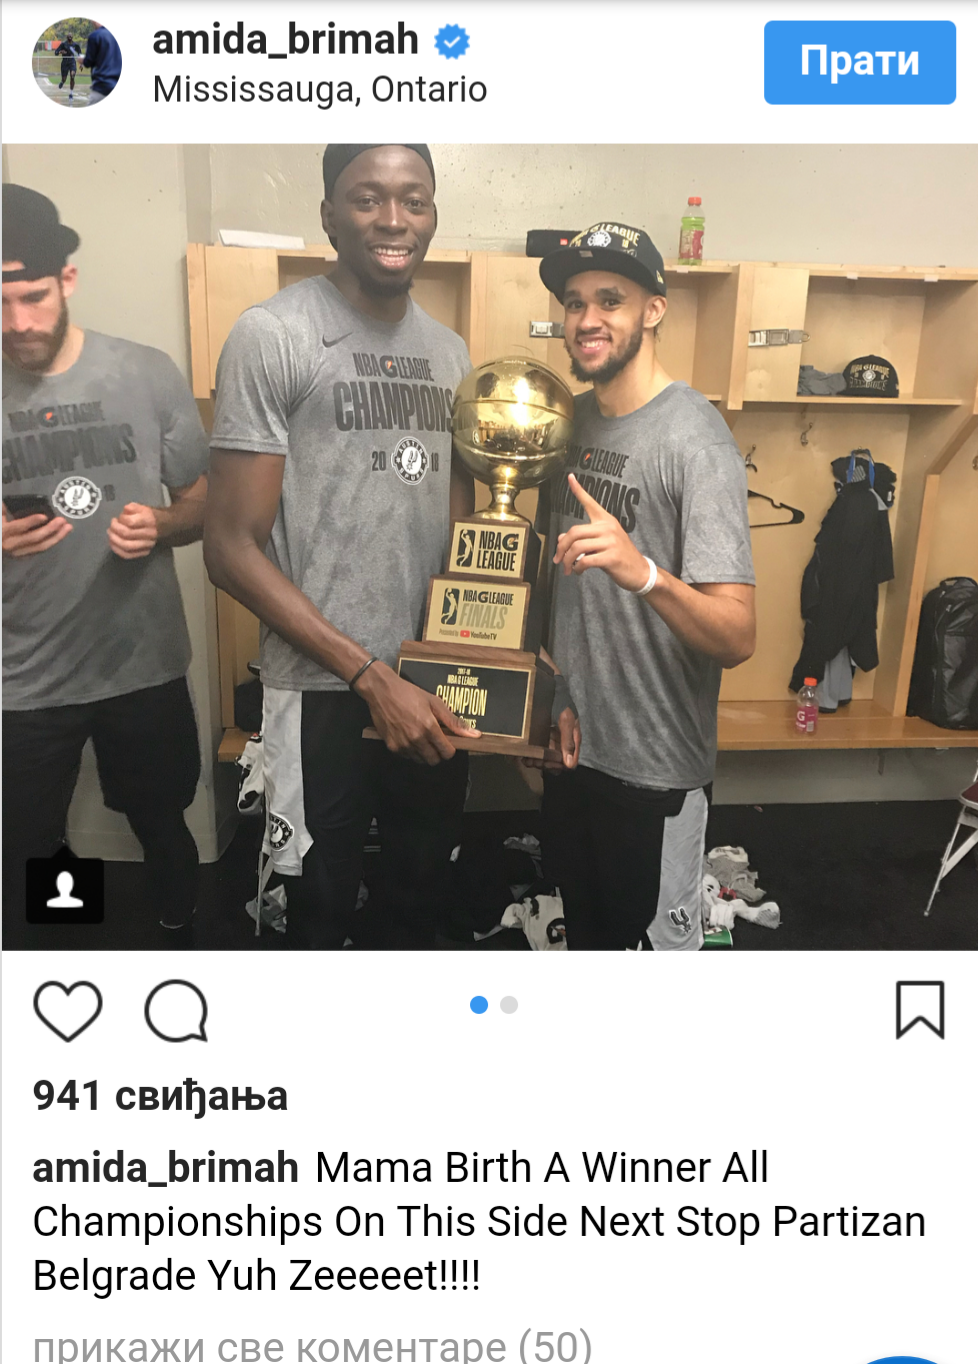This screenshot has height=1364, width=978.
Task: Select the first blue carousel dot
Action: tap(479, 1005)
